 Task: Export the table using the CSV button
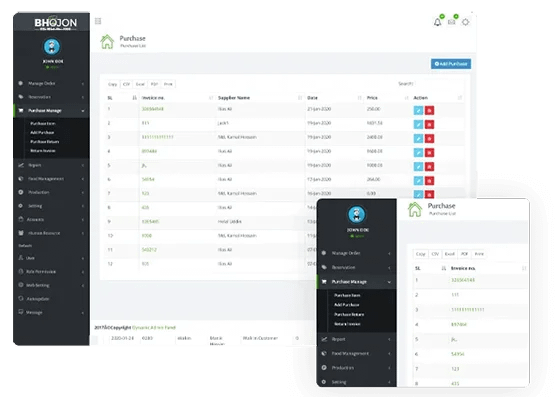click(x=126, y=84)
